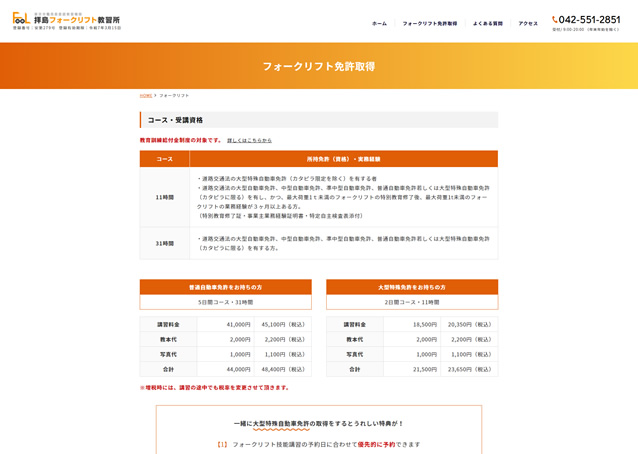Click the 一緒に大型特殊自動車免許 benefit heading

point(319,423)
